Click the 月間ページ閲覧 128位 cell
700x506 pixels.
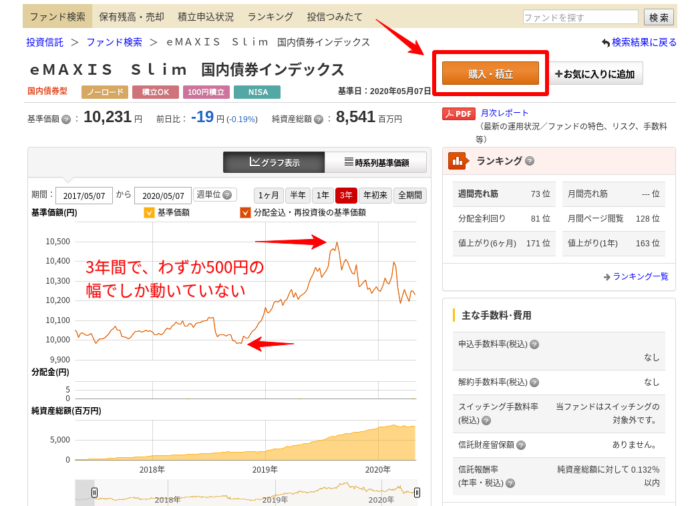613,218
